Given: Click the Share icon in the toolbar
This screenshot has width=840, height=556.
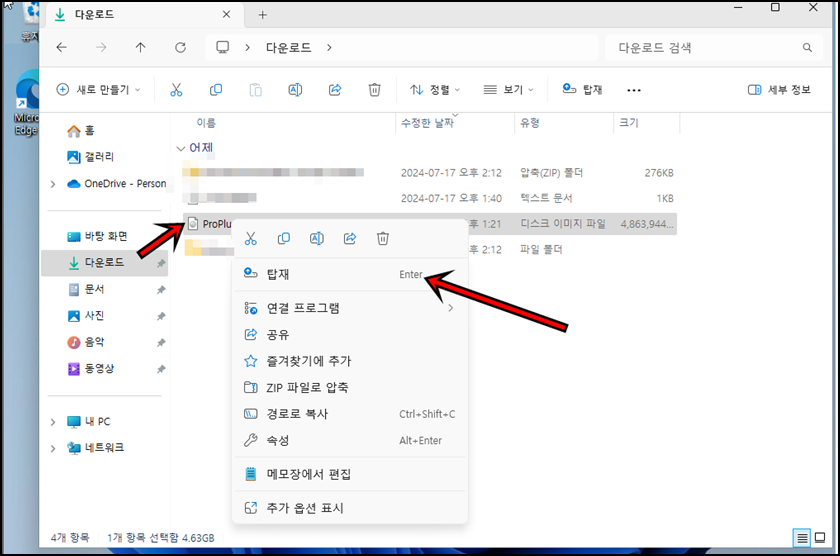Looking at the screenshot, I should pyautogui.click(x=335, y=90).
